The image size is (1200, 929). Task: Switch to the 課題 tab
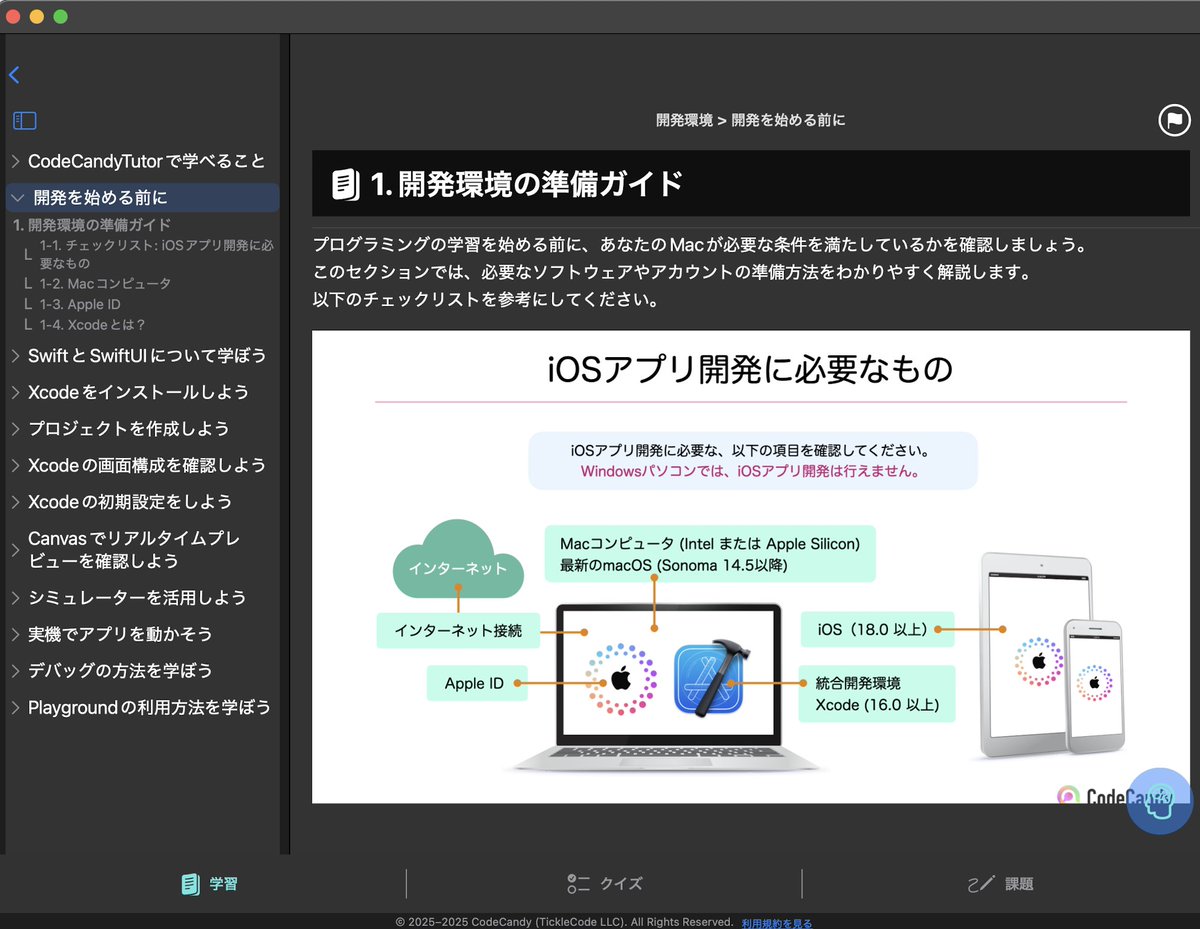coord(1000,884)
